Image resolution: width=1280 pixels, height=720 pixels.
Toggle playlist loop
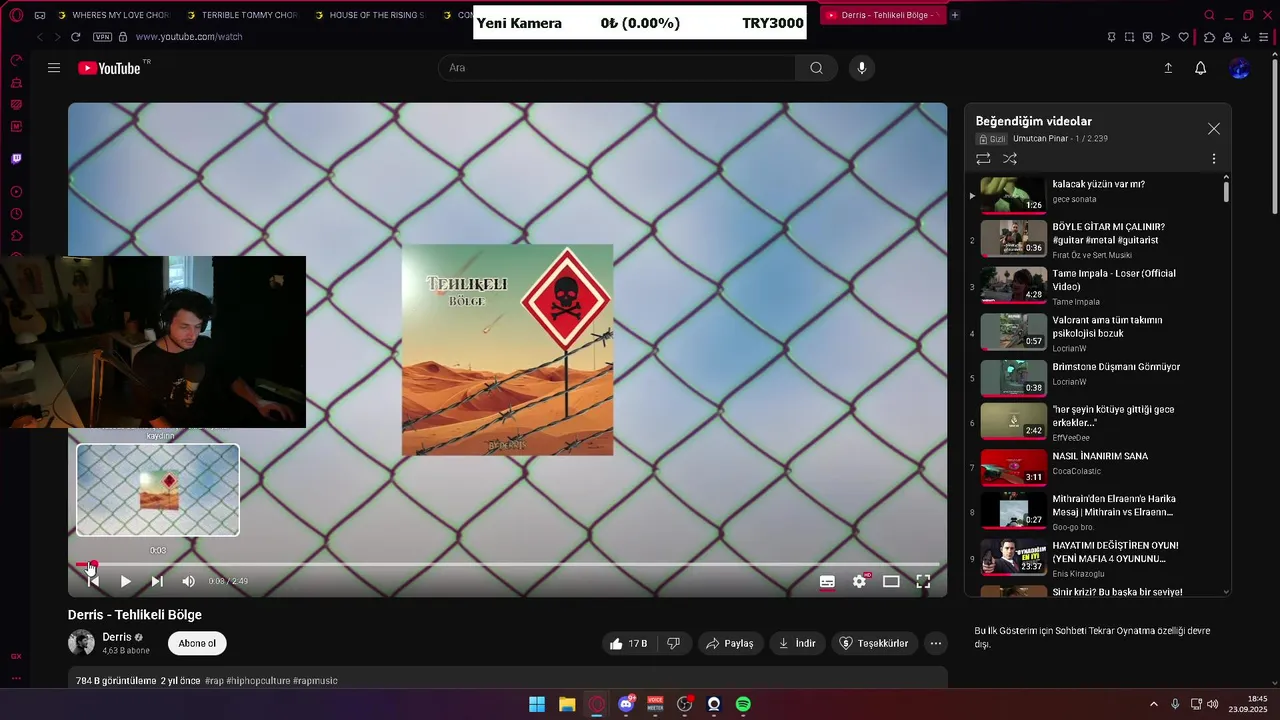983,159
